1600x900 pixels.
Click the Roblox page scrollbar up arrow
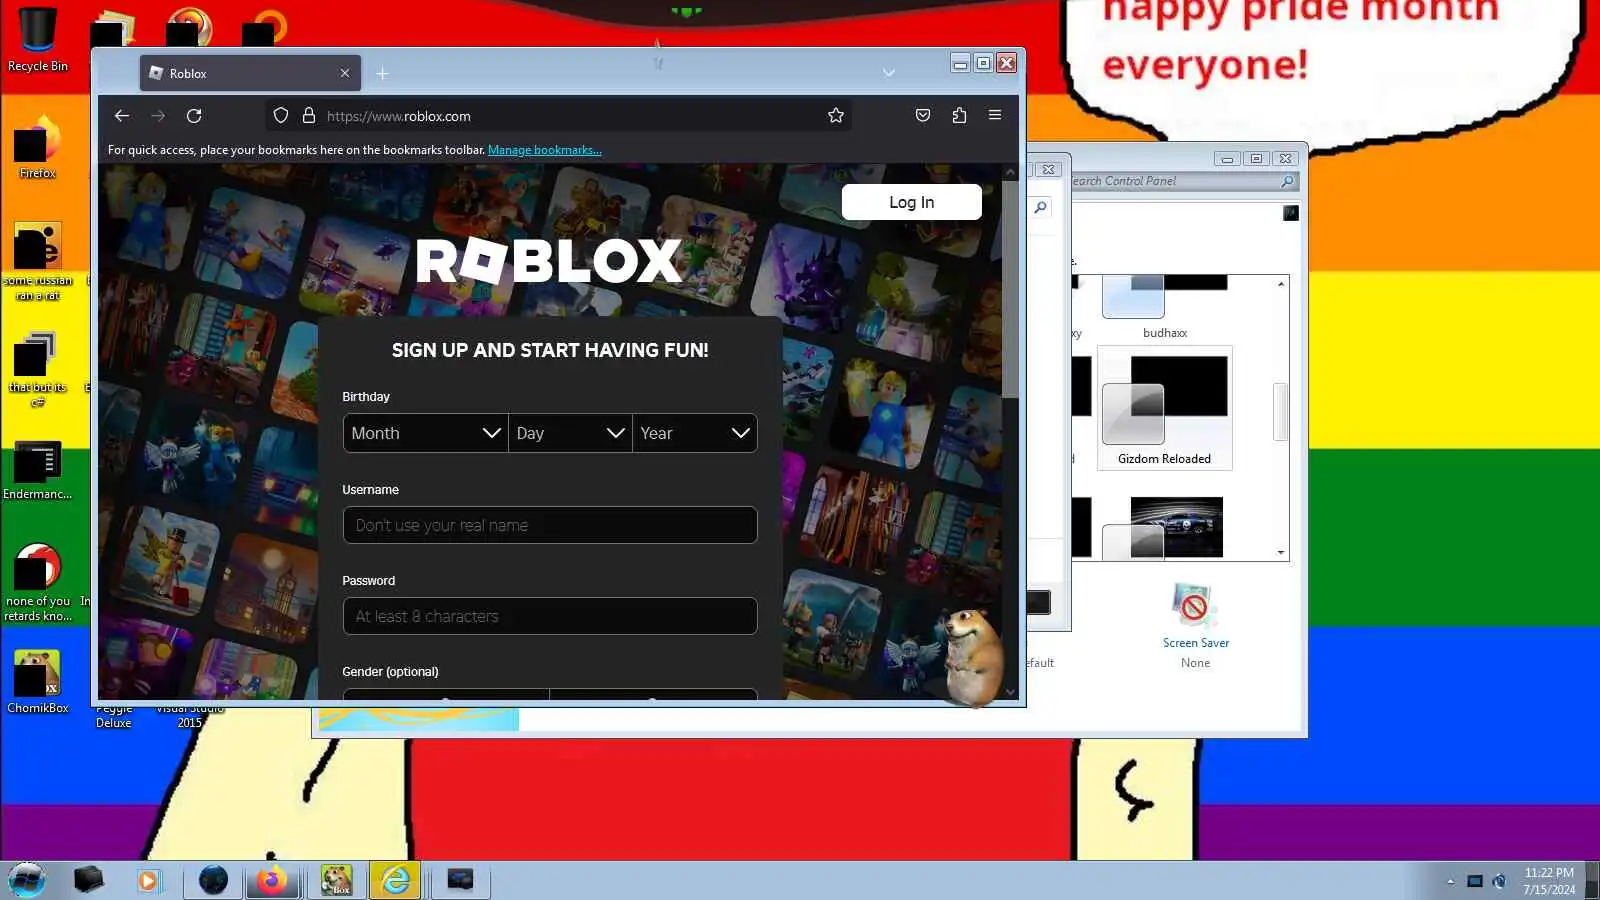click(1010, 172)
